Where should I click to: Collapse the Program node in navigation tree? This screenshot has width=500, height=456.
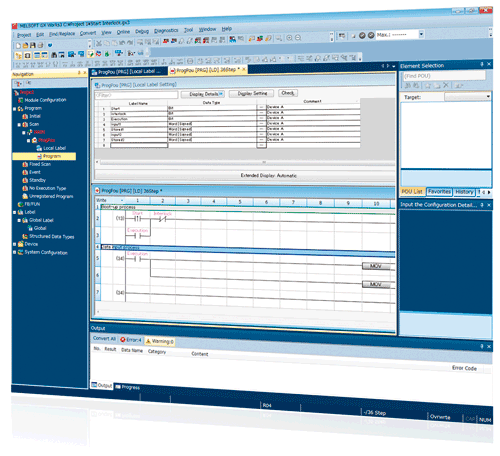tap(15, 109)
